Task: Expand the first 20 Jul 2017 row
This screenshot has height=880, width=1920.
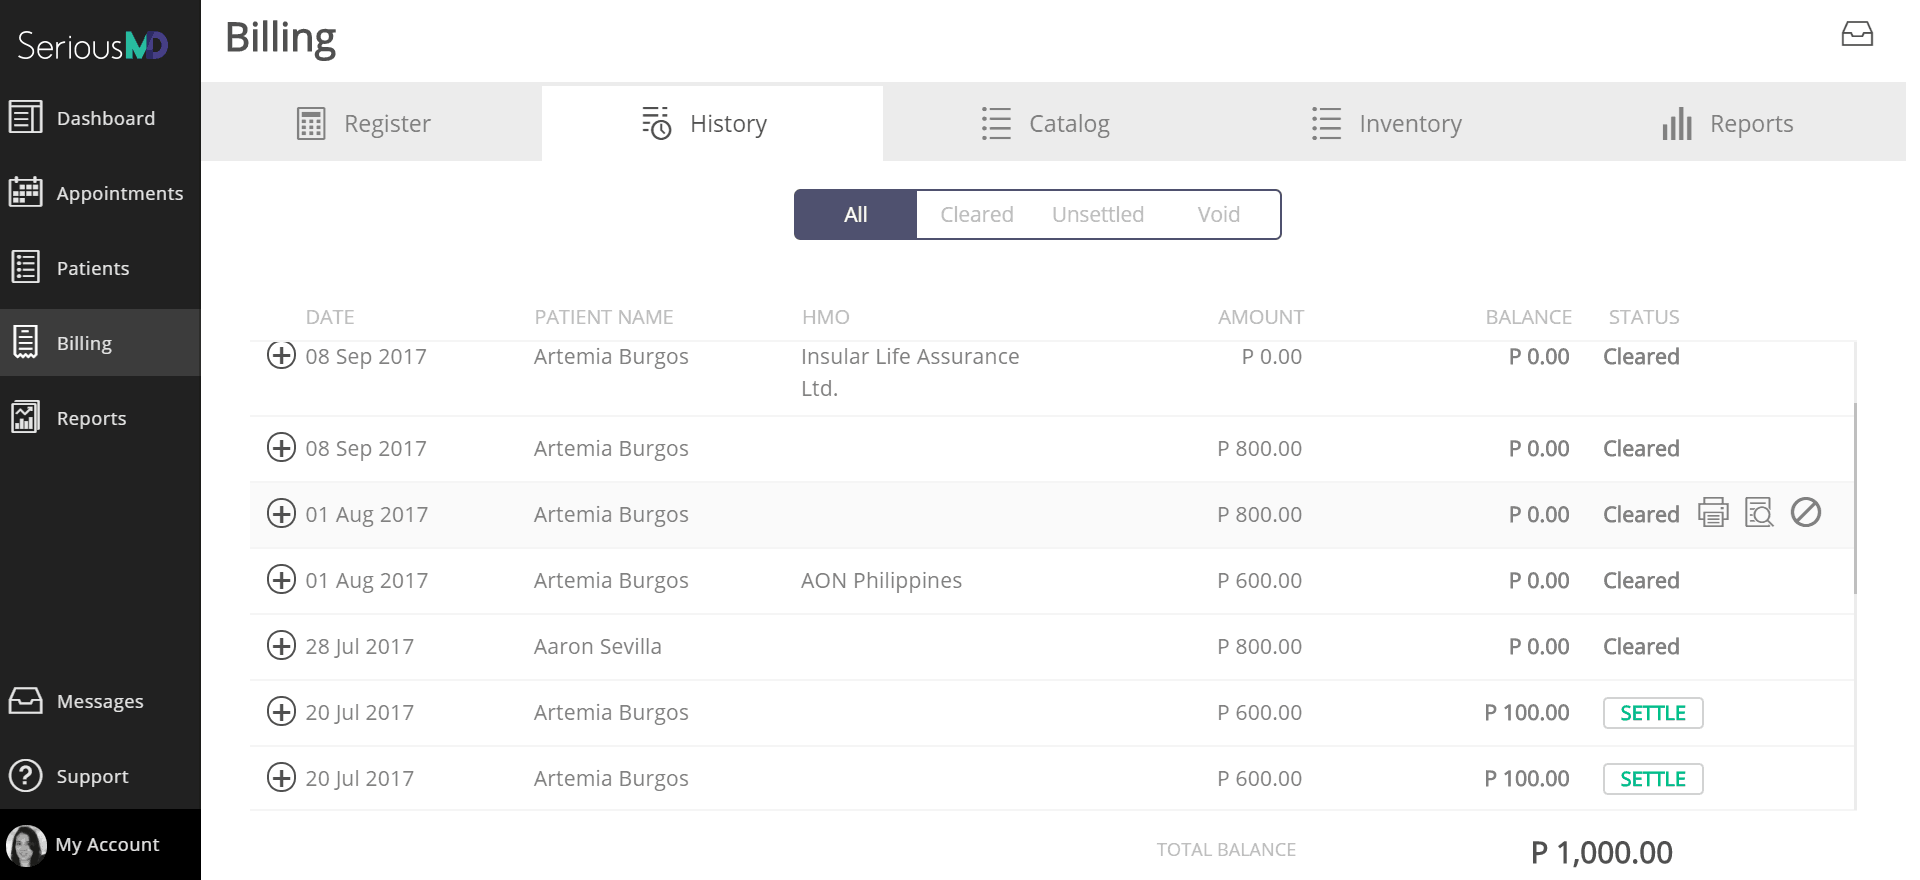Action: (281, 711)
